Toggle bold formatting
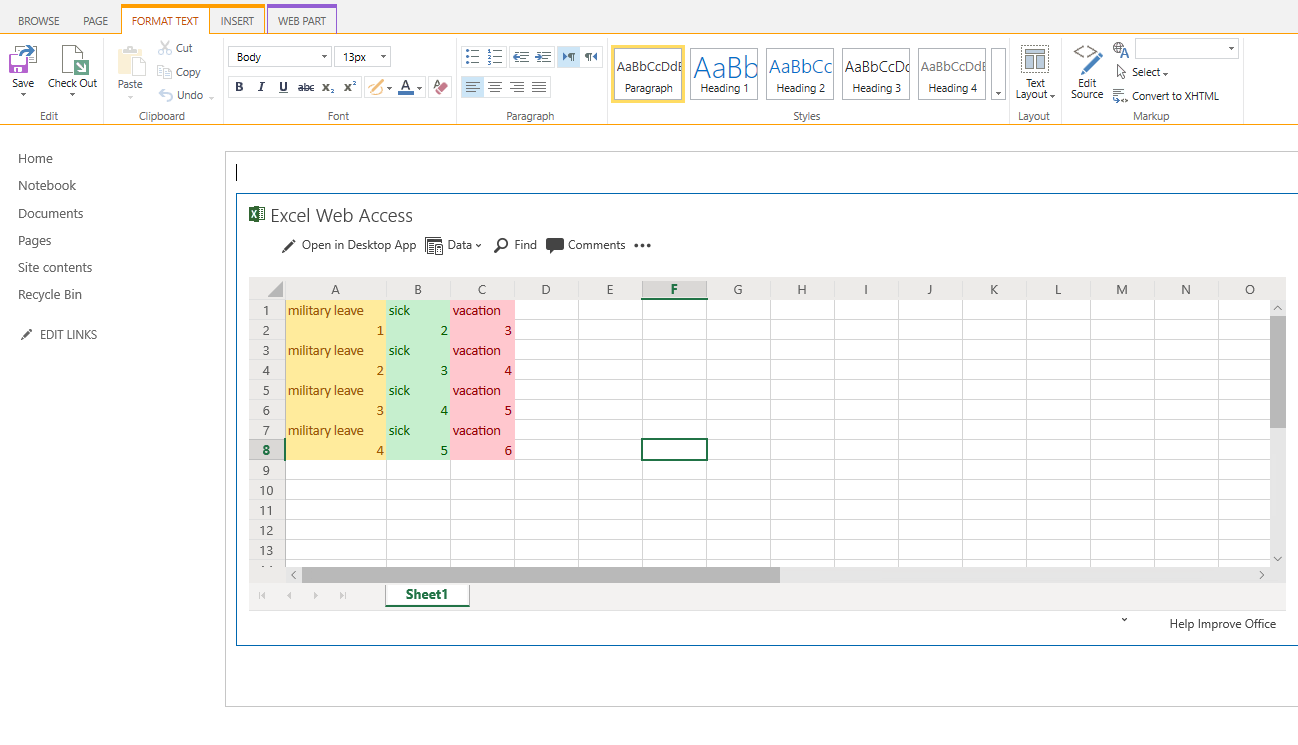This screenshot has height=745, width=1298. [239, 87]
